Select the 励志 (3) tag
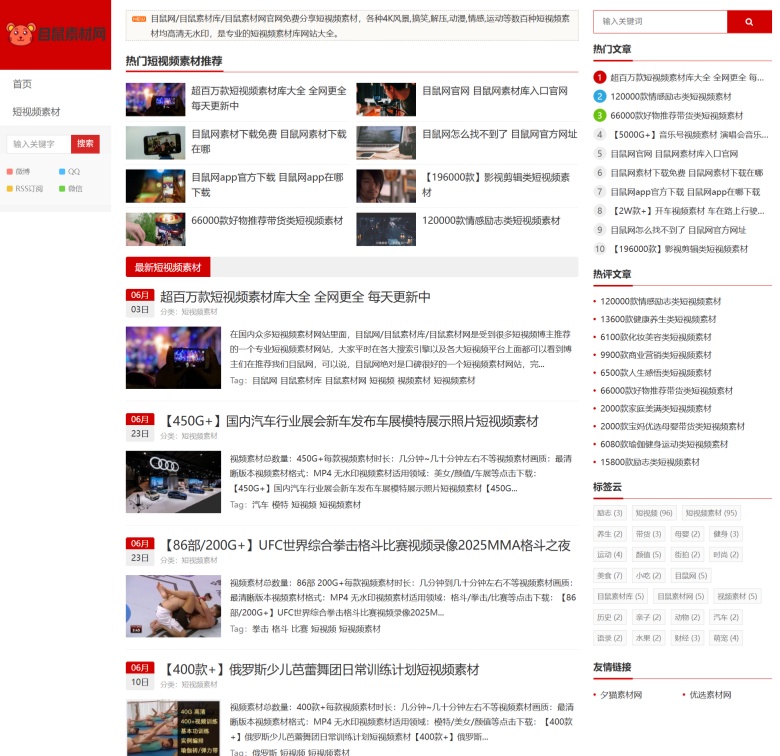The image size is (780, 756). pyautogui.click(x=609, y=513)
